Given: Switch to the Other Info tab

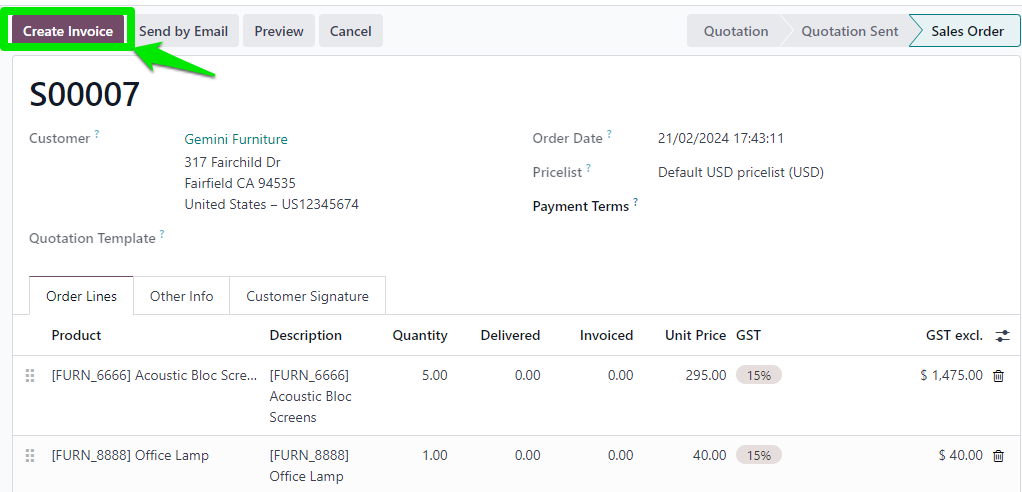Looking at the screenshot, I should [x=181, y=296].
